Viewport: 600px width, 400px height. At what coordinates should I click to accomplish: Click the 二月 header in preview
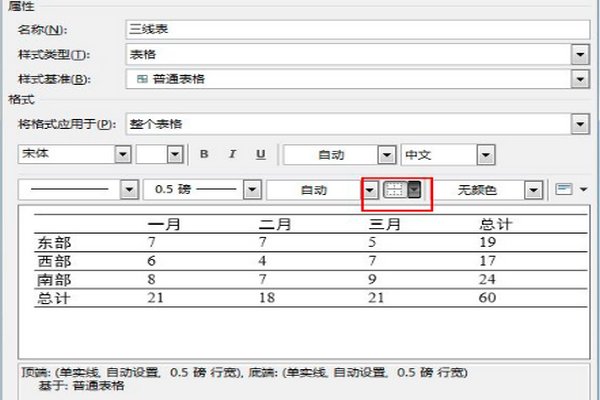(275, 224)
